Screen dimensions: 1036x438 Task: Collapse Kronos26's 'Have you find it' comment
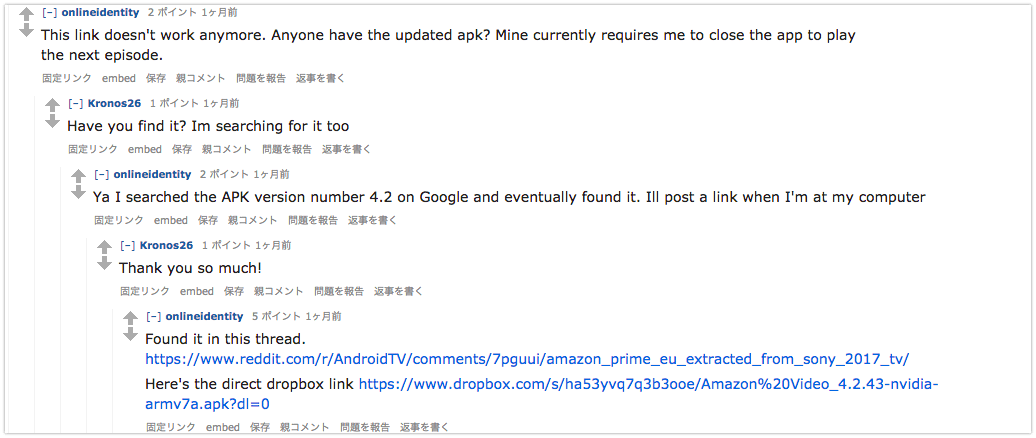click(x=75, y=103)
